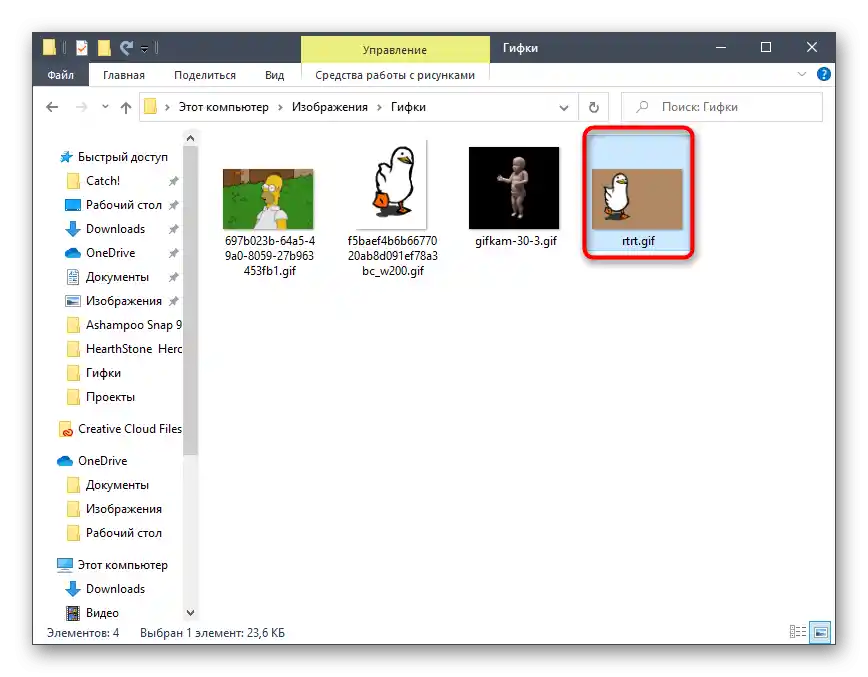Open the Средства работы с рисунками tab

tap(395, 75)
